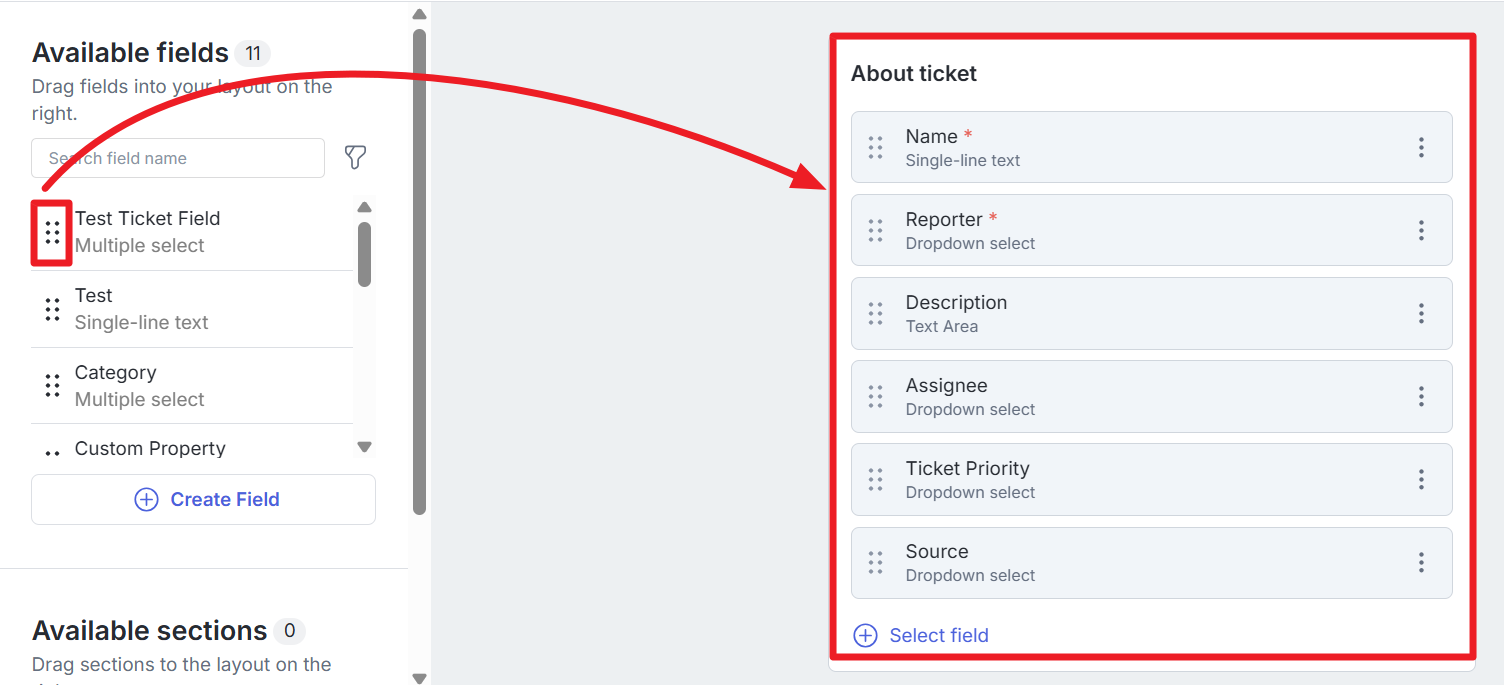Click drag handle of Ticket Priority field
The width and height of the screenshot is (1504, 685).
[876, 480]
